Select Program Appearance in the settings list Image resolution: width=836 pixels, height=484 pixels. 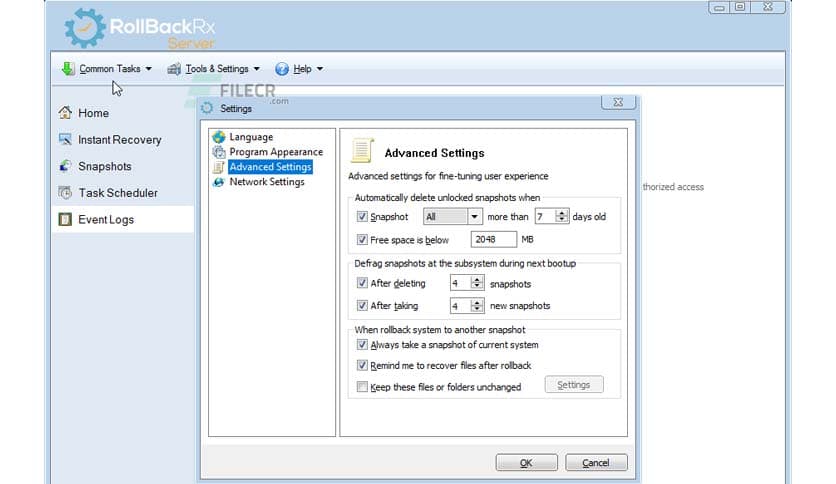pyautogui.click(x=276, y=152)
